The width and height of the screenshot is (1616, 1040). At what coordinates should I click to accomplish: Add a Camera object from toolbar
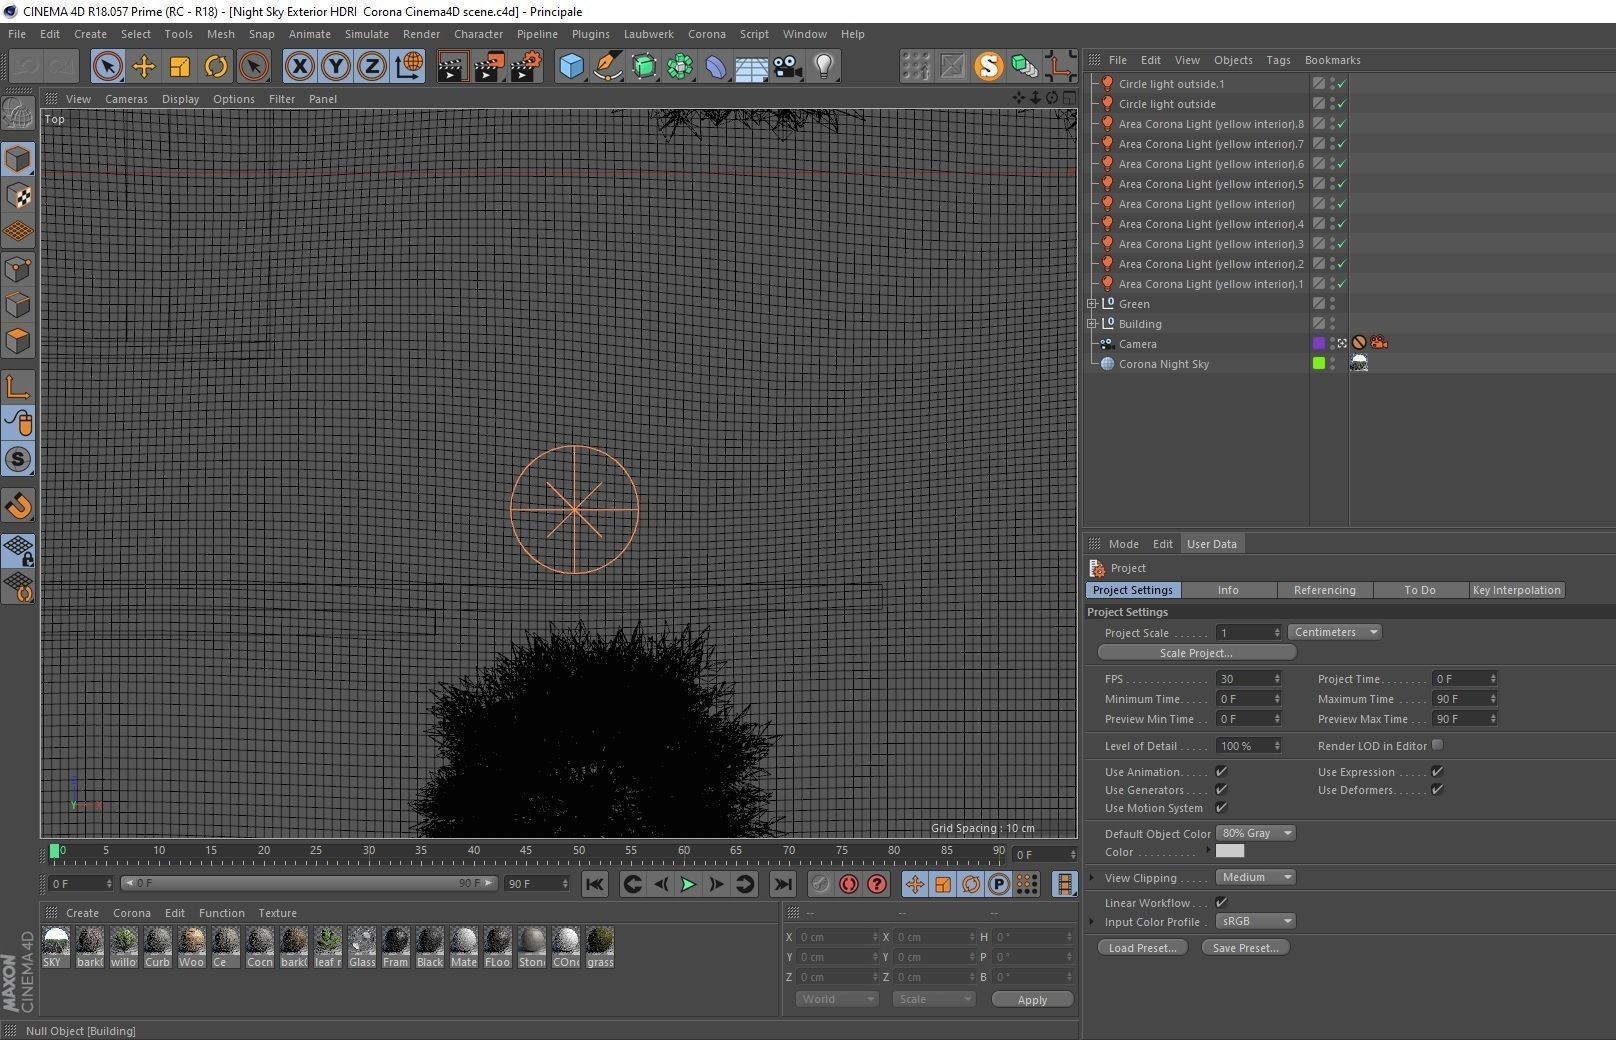coord(788,67)
